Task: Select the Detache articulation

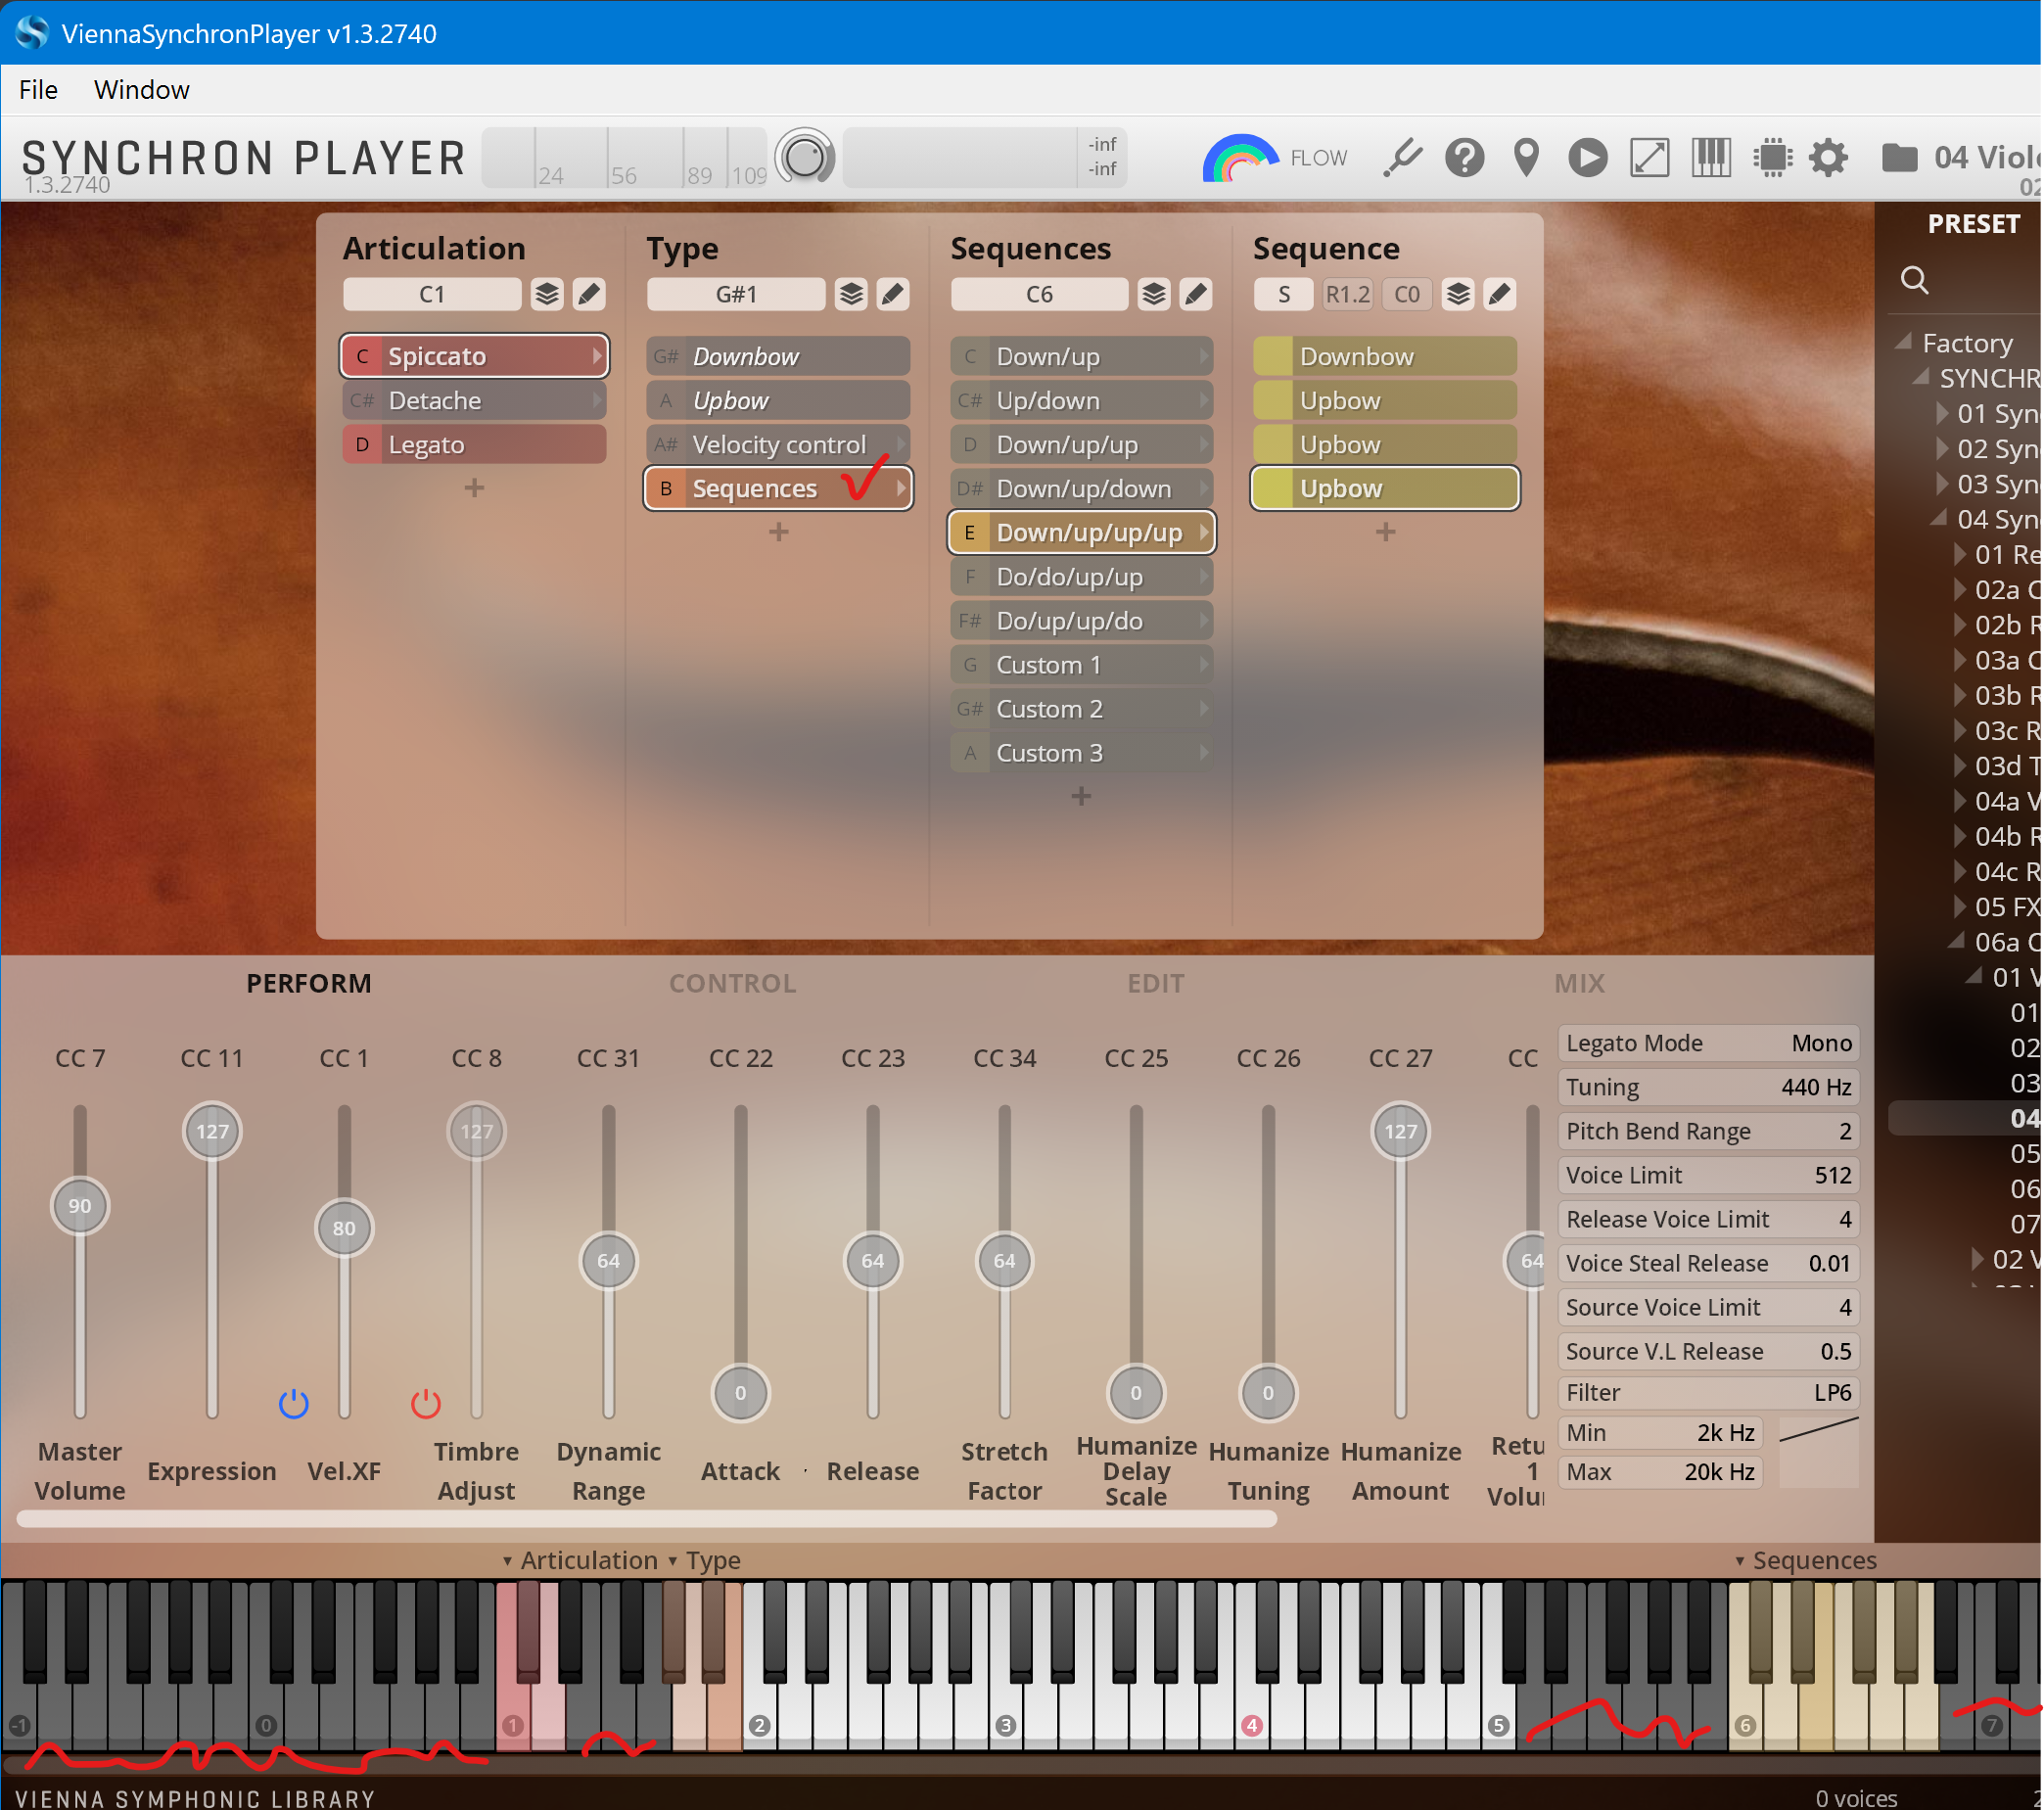Action: coord(474,401)
